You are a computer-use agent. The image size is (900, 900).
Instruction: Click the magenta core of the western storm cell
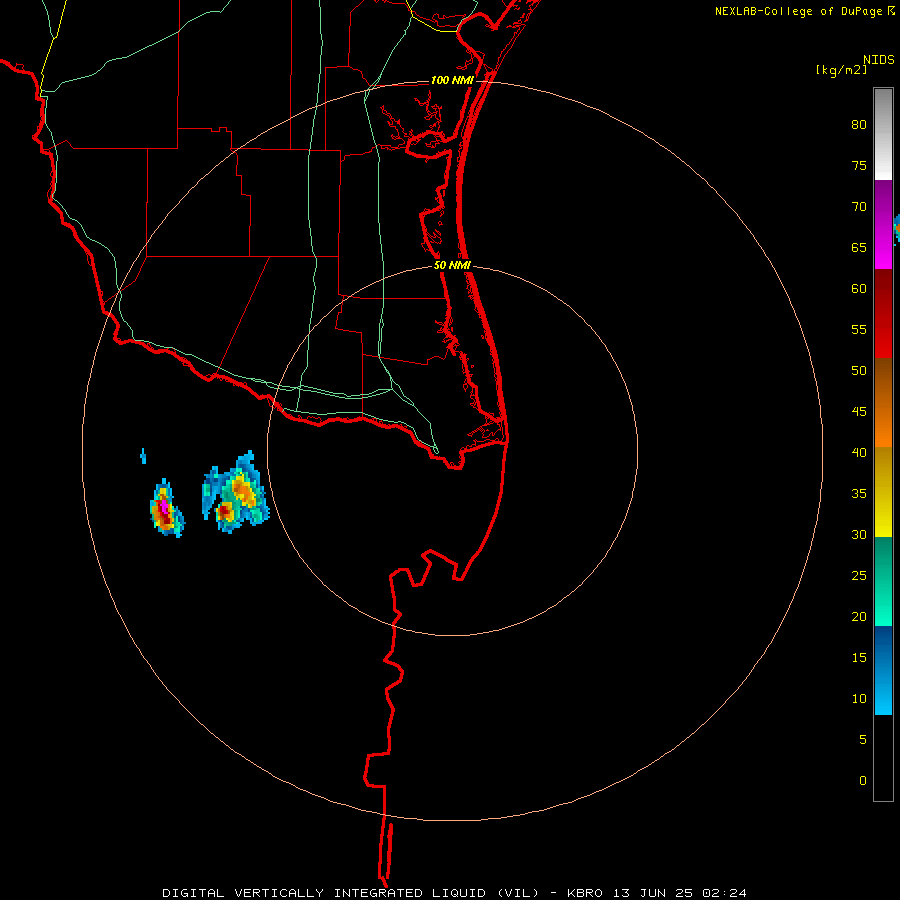point(164,506)
